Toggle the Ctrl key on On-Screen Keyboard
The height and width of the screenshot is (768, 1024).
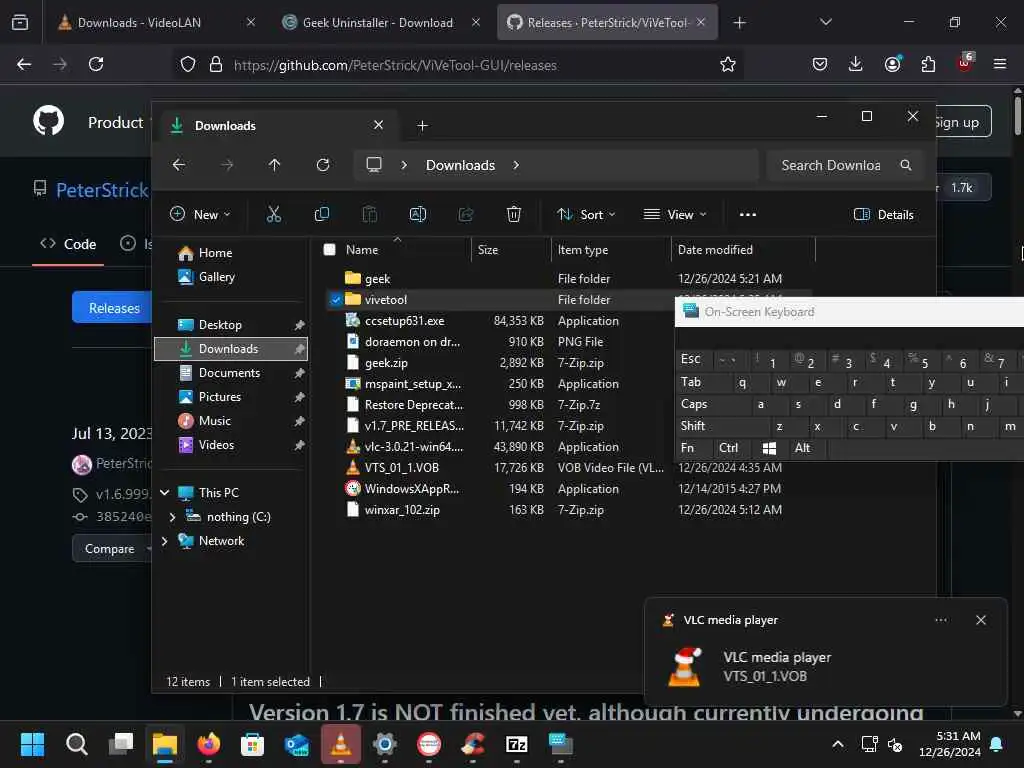click(729, 448)
